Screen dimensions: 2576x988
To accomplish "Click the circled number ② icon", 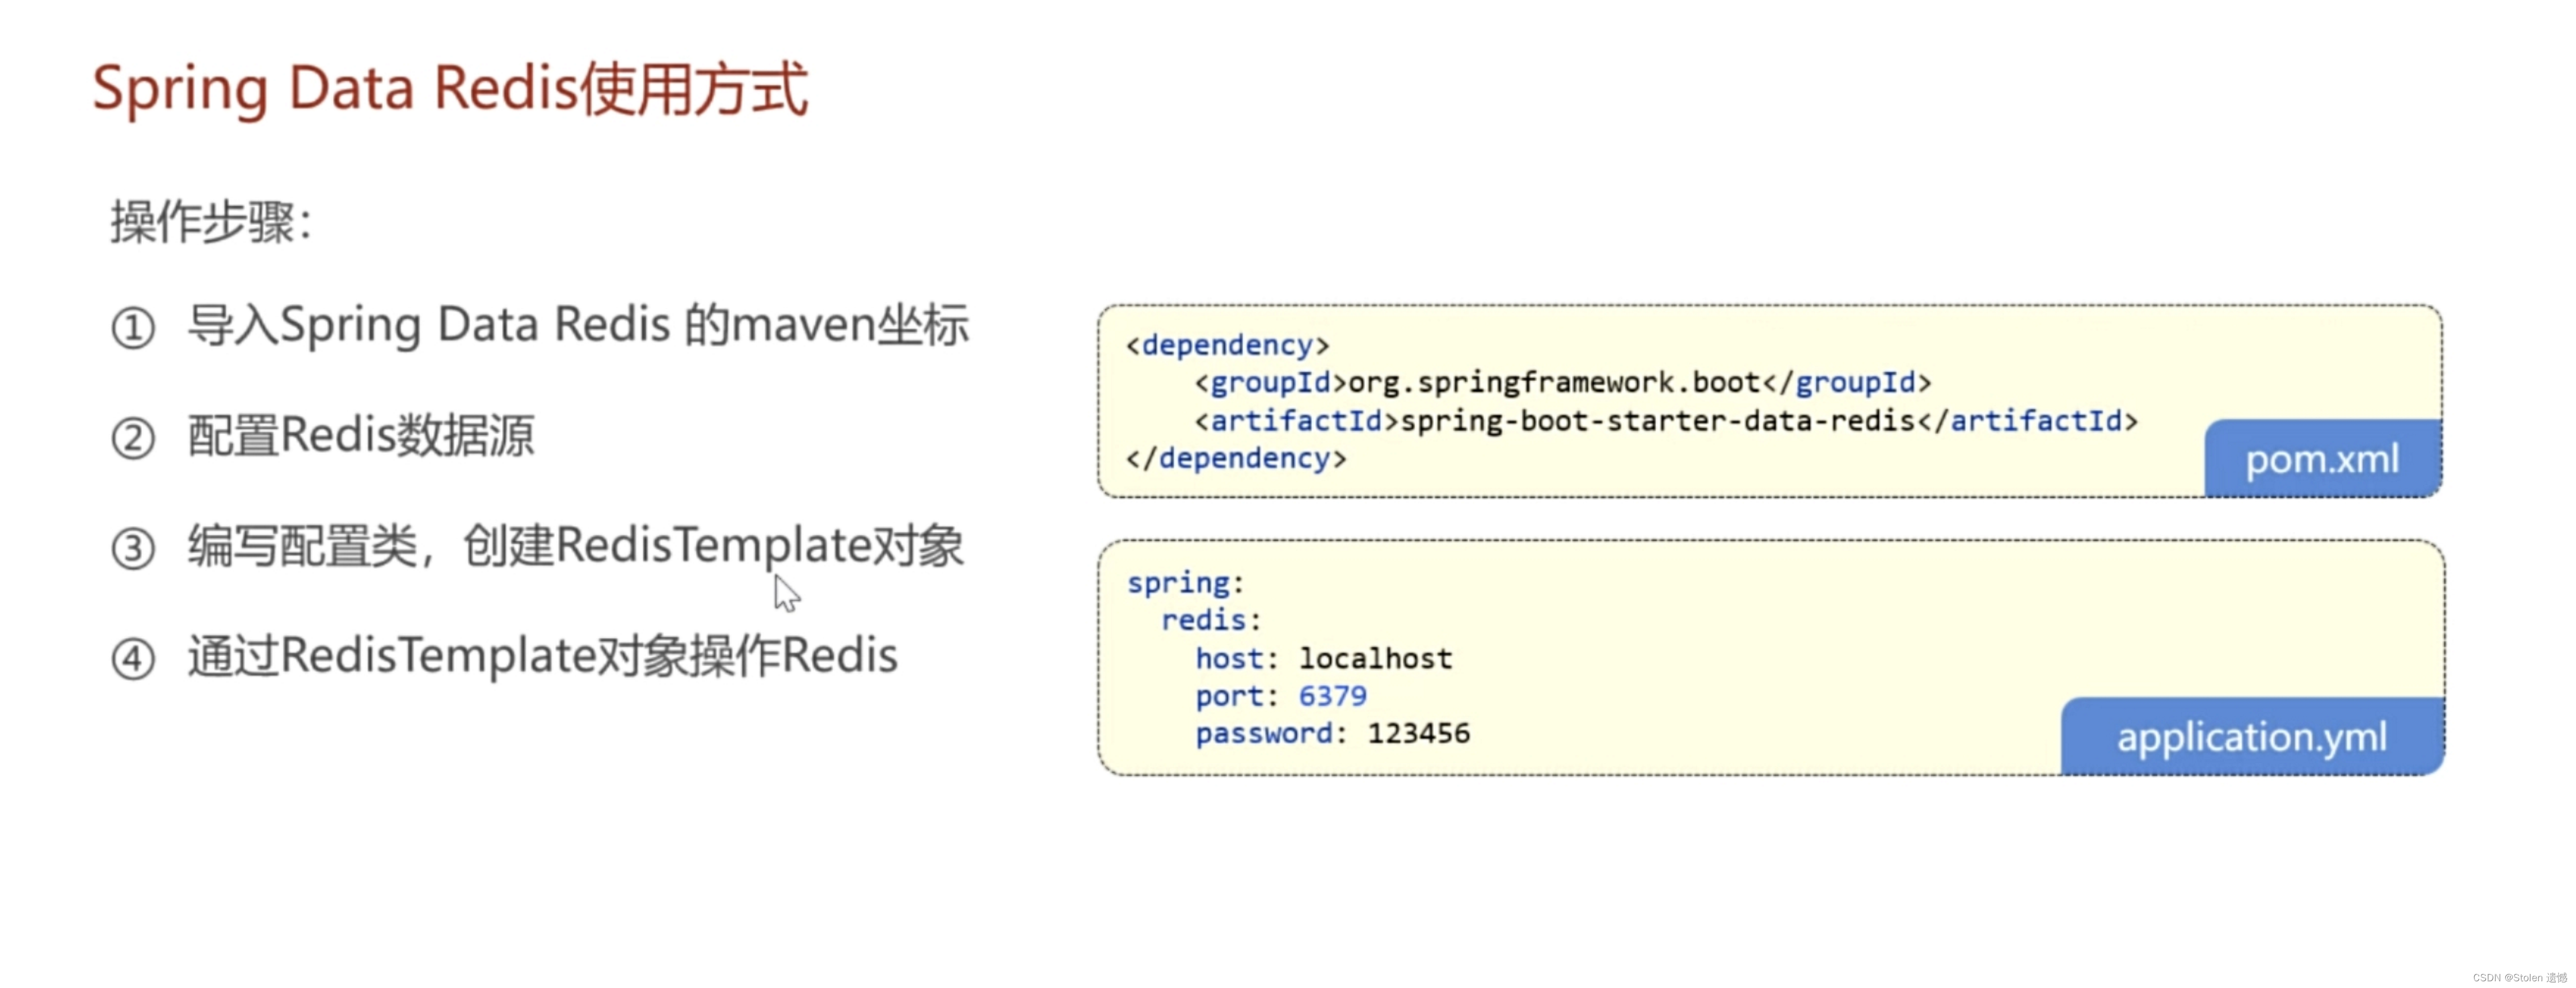I will tap(133, 438).
